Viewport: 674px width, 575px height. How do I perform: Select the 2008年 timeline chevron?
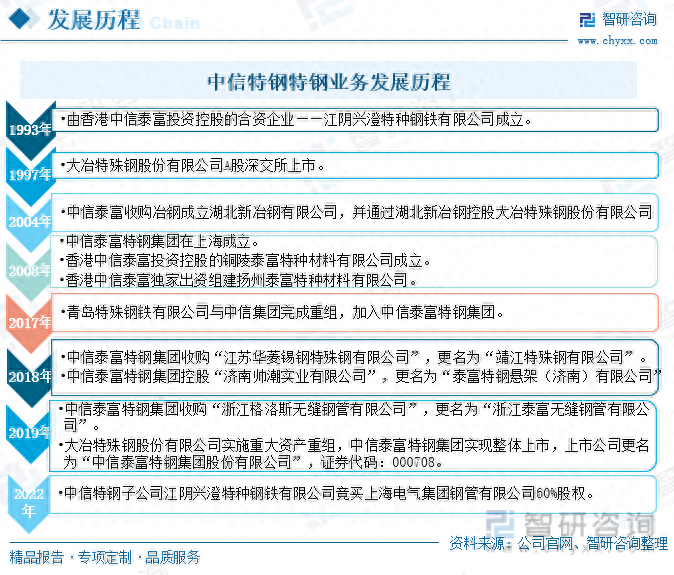[30, 270]
